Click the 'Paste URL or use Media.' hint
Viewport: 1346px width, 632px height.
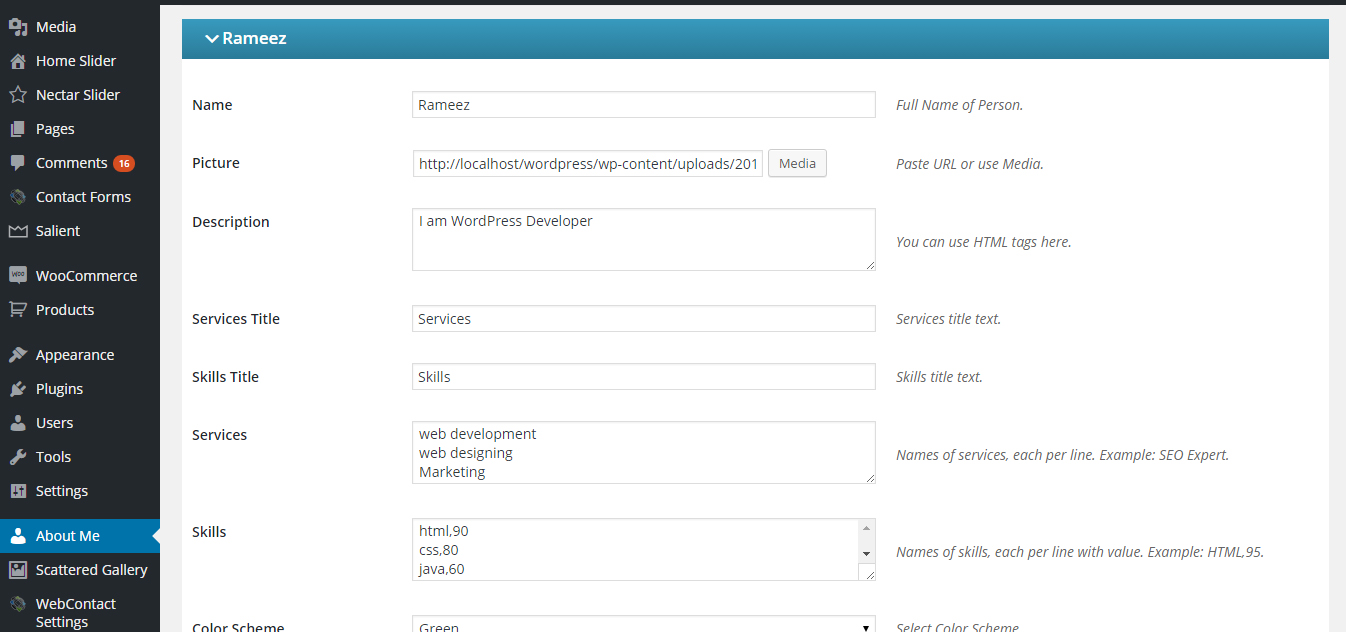click(x=970, y=164)
